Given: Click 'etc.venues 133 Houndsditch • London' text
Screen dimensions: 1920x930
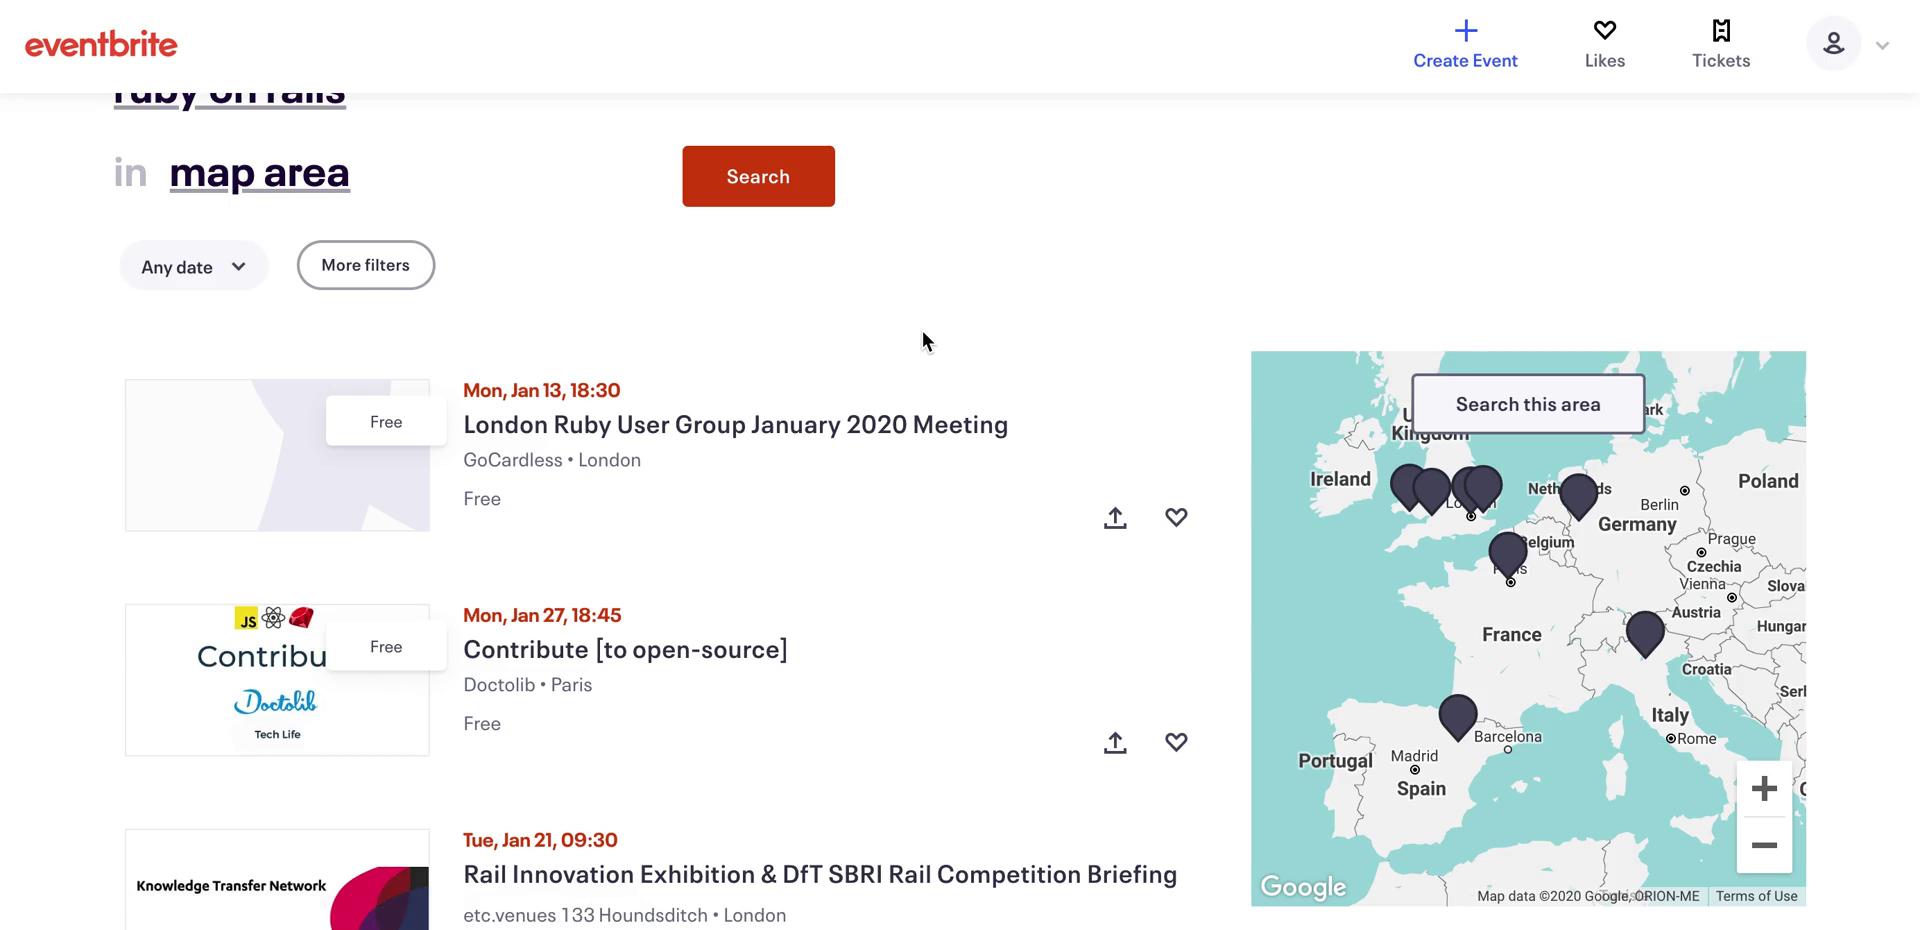Looking at the screenshot, I should tap(625, 915).
